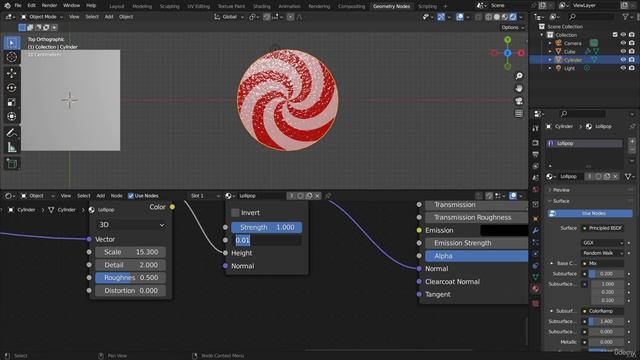Add a new material slot with plus button
This screenshot has width=640, height=360.
(632, 142)
